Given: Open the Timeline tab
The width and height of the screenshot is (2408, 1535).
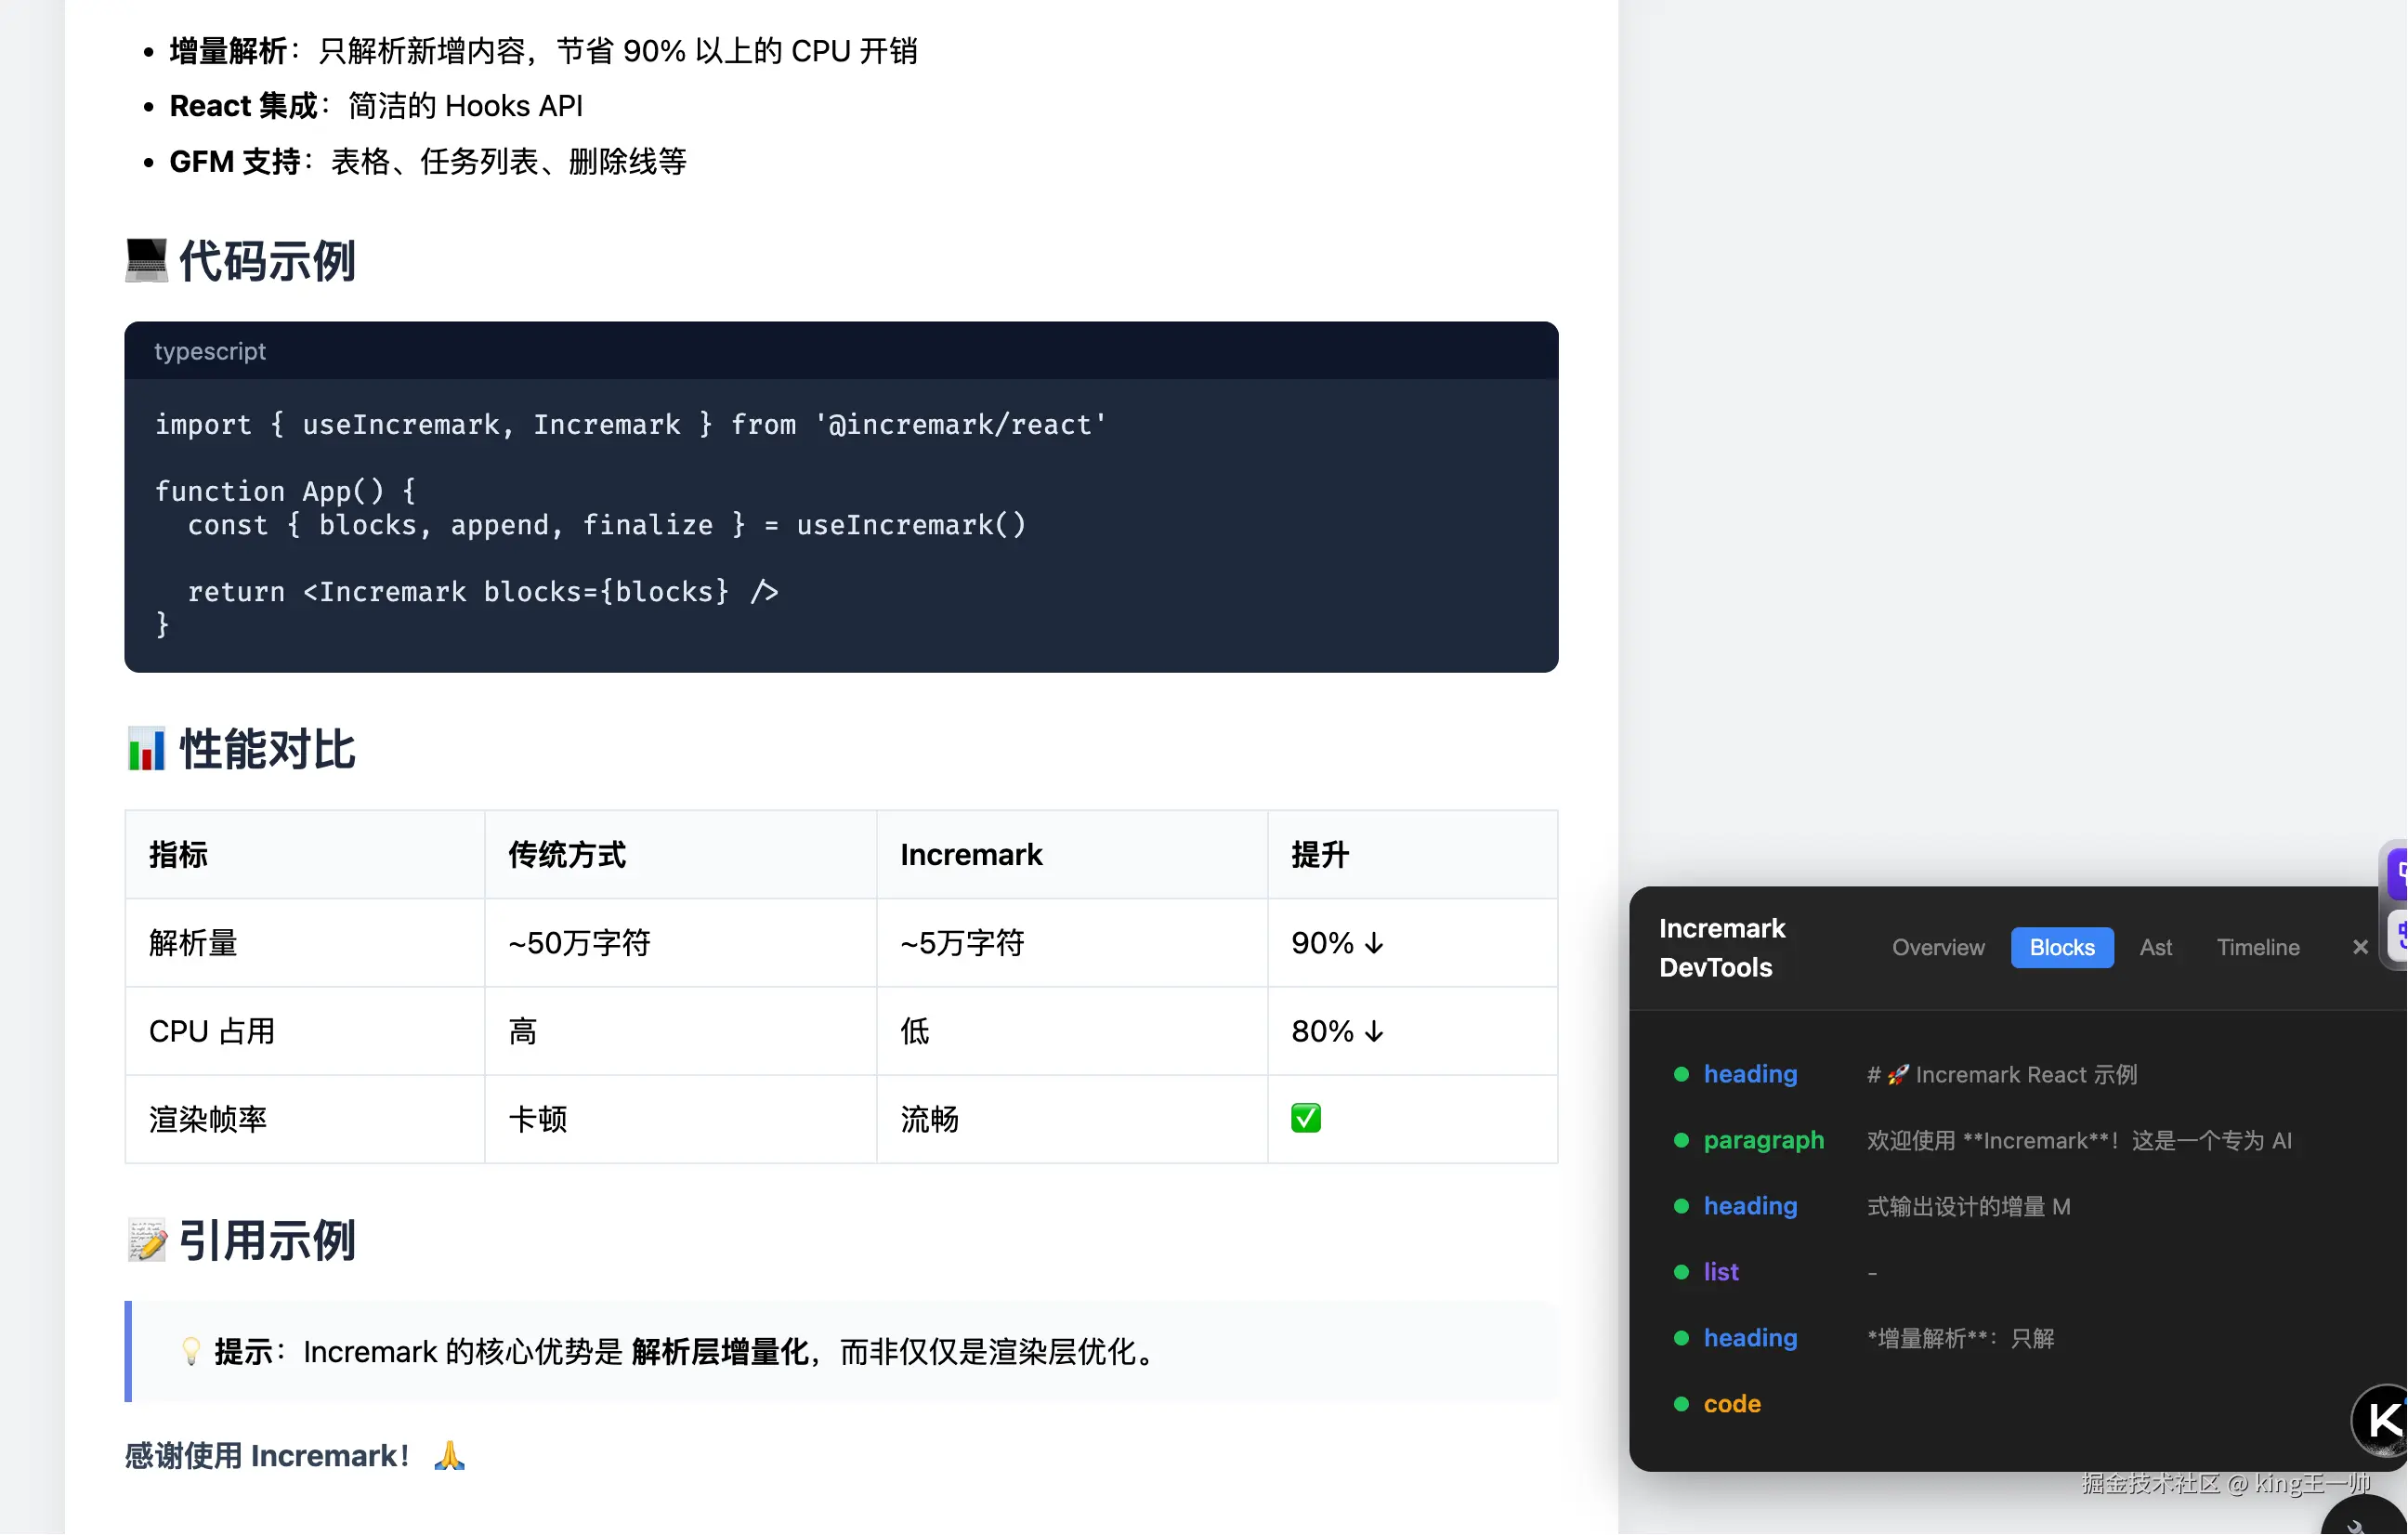Looking at the screenshot, I should 2258,947.
